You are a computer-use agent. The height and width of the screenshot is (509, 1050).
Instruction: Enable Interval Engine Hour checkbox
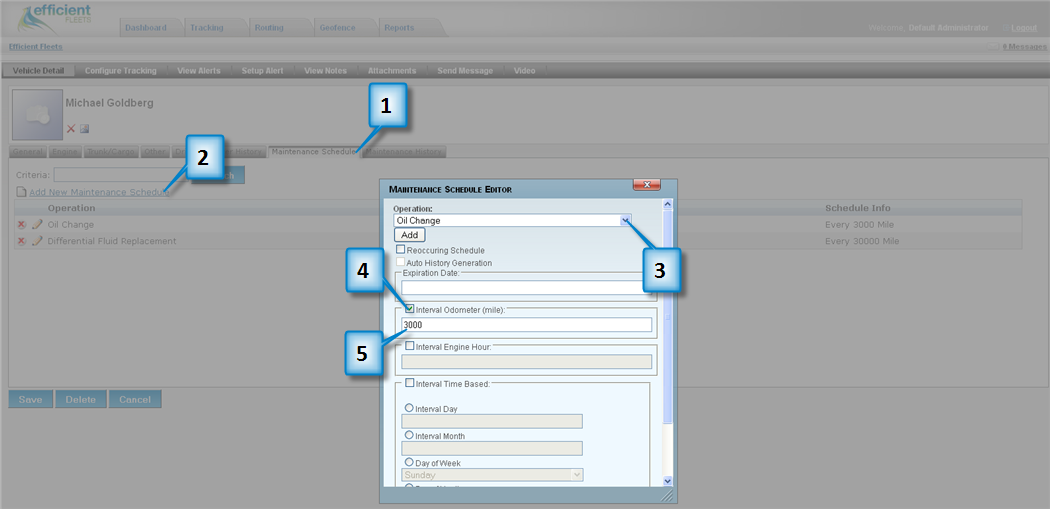pyautogui.click(x=410, y=346)
